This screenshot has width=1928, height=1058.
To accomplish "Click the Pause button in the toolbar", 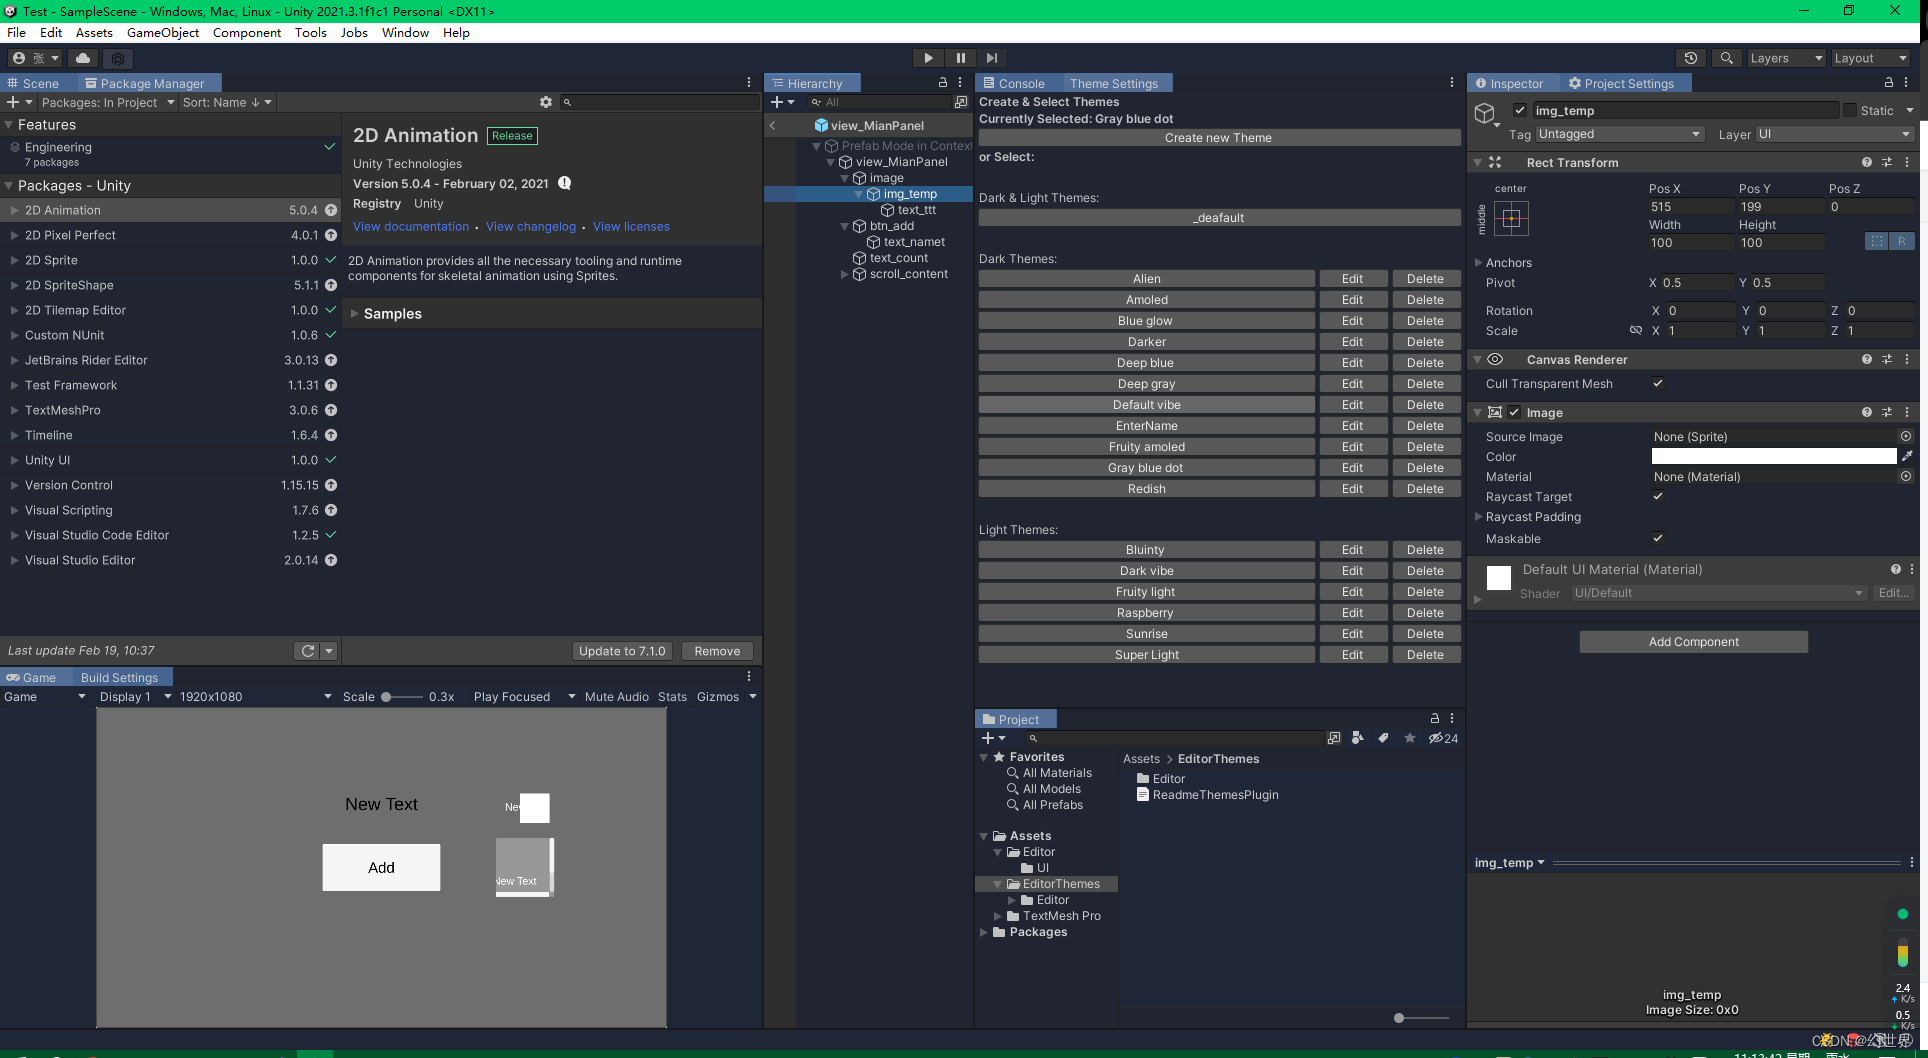I will (960, 58).
